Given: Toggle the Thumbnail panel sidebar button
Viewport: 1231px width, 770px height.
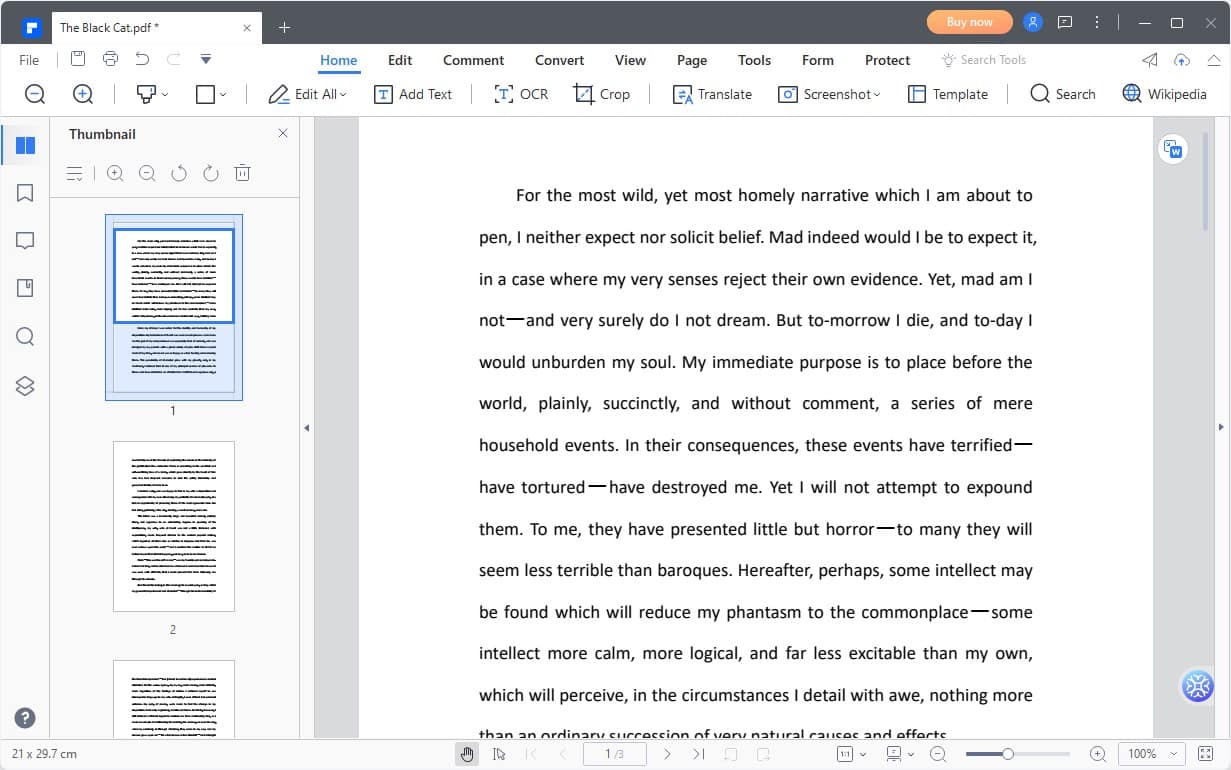Looking at the screenshot, I should [26, 145].
